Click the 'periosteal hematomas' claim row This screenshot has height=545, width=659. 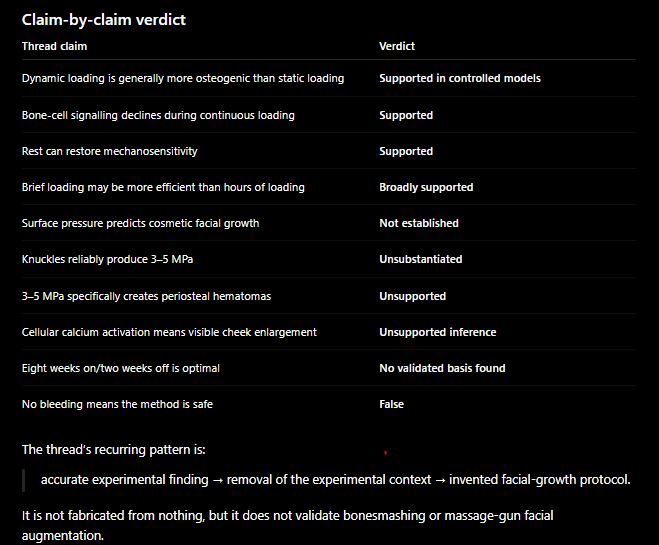(329, 296)
